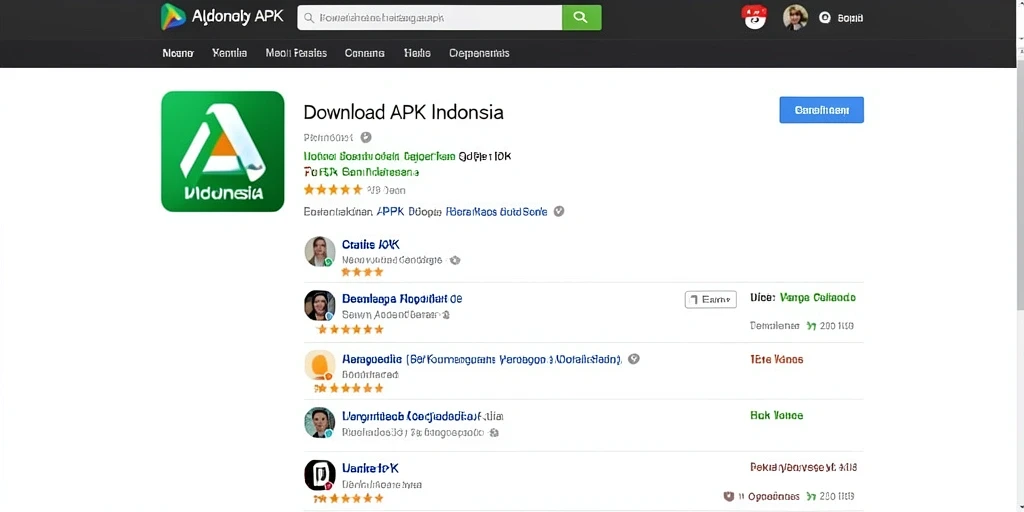The height and width of the screenshot is (512, 1024).
Task: Click the green search magnifier button
Action: (581, 18)
